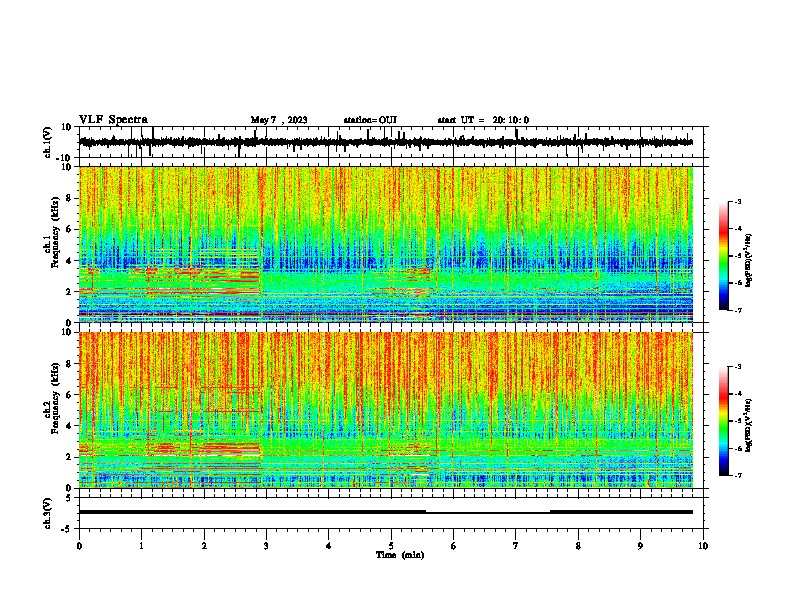Screen dimensions: 792x612
Task: Click the "-7" label on ch.1 color bar
Action: coord(737,311)
